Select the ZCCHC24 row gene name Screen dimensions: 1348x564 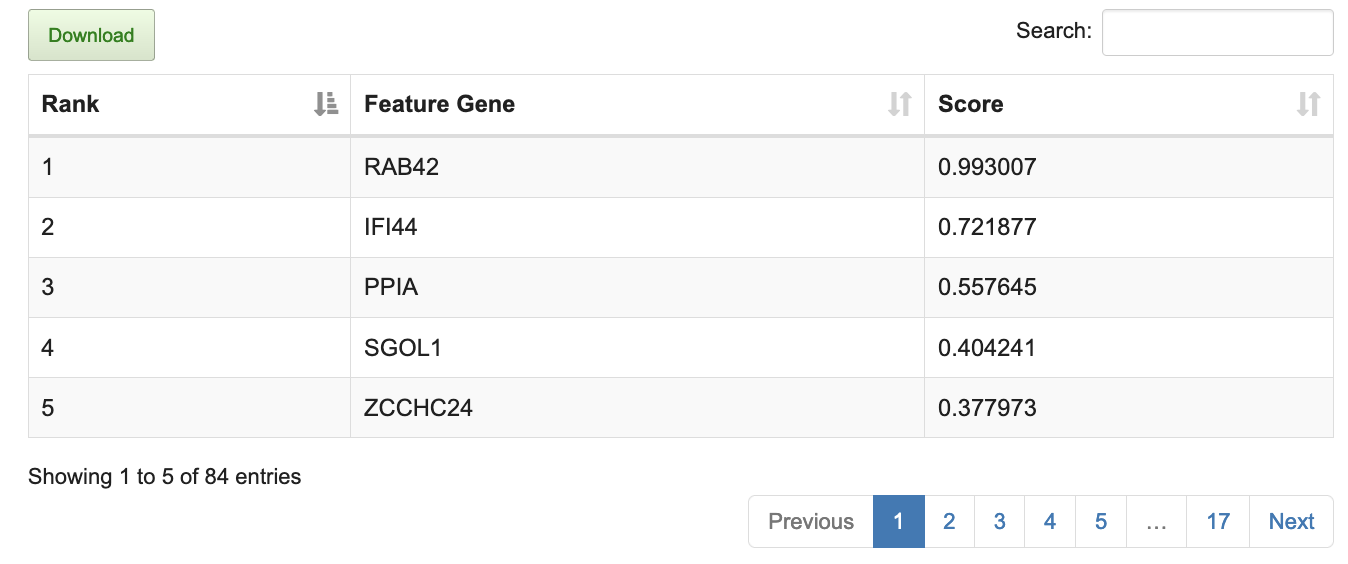click(x=419, y=408)
